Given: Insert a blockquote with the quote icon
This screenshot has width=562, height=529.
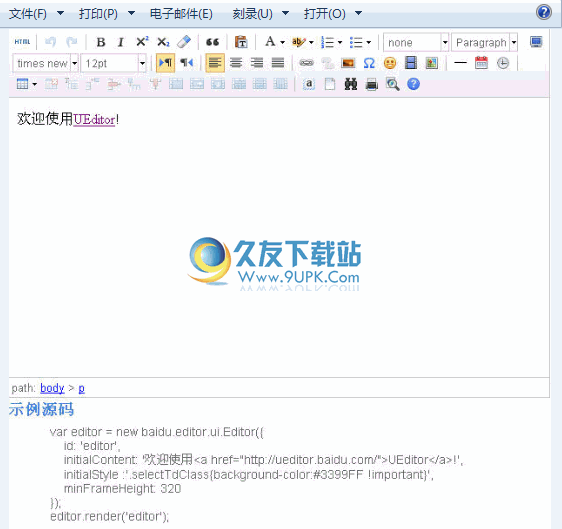Looking at the screenshot, I should point(213,42).
